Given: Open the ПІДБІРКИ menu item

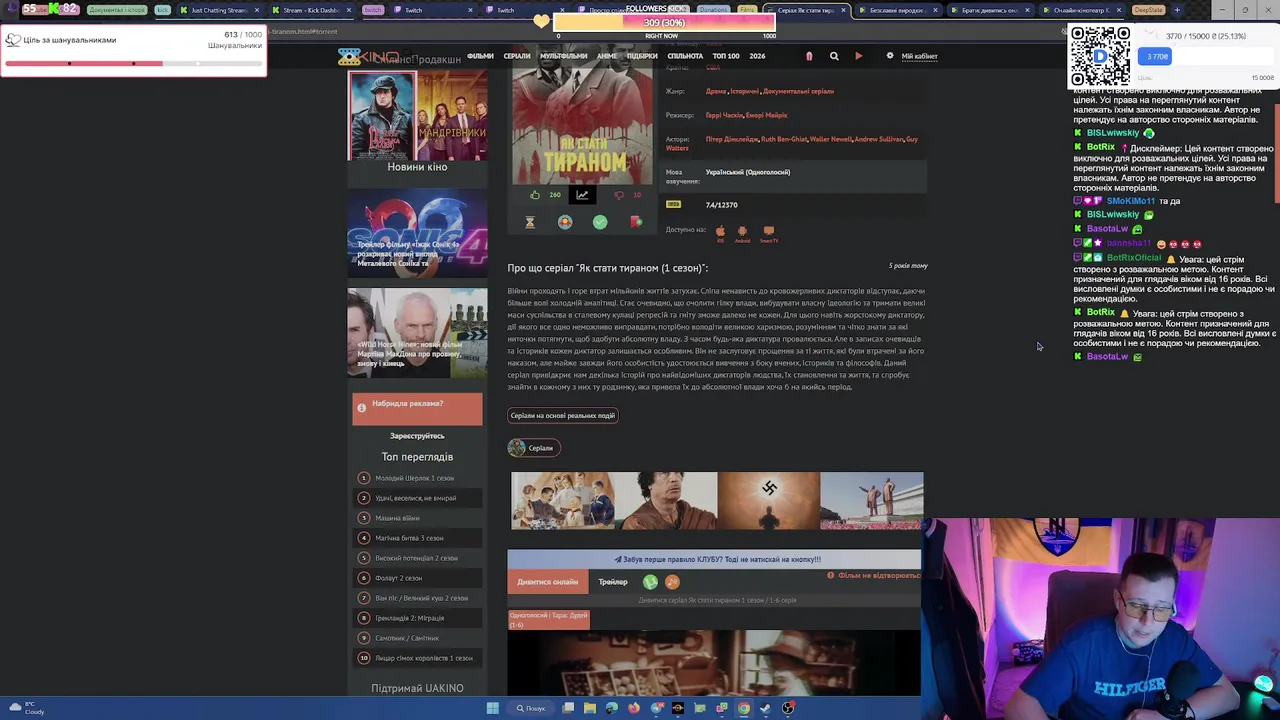Looking at the screenshot, I should [x=642, y=56].
